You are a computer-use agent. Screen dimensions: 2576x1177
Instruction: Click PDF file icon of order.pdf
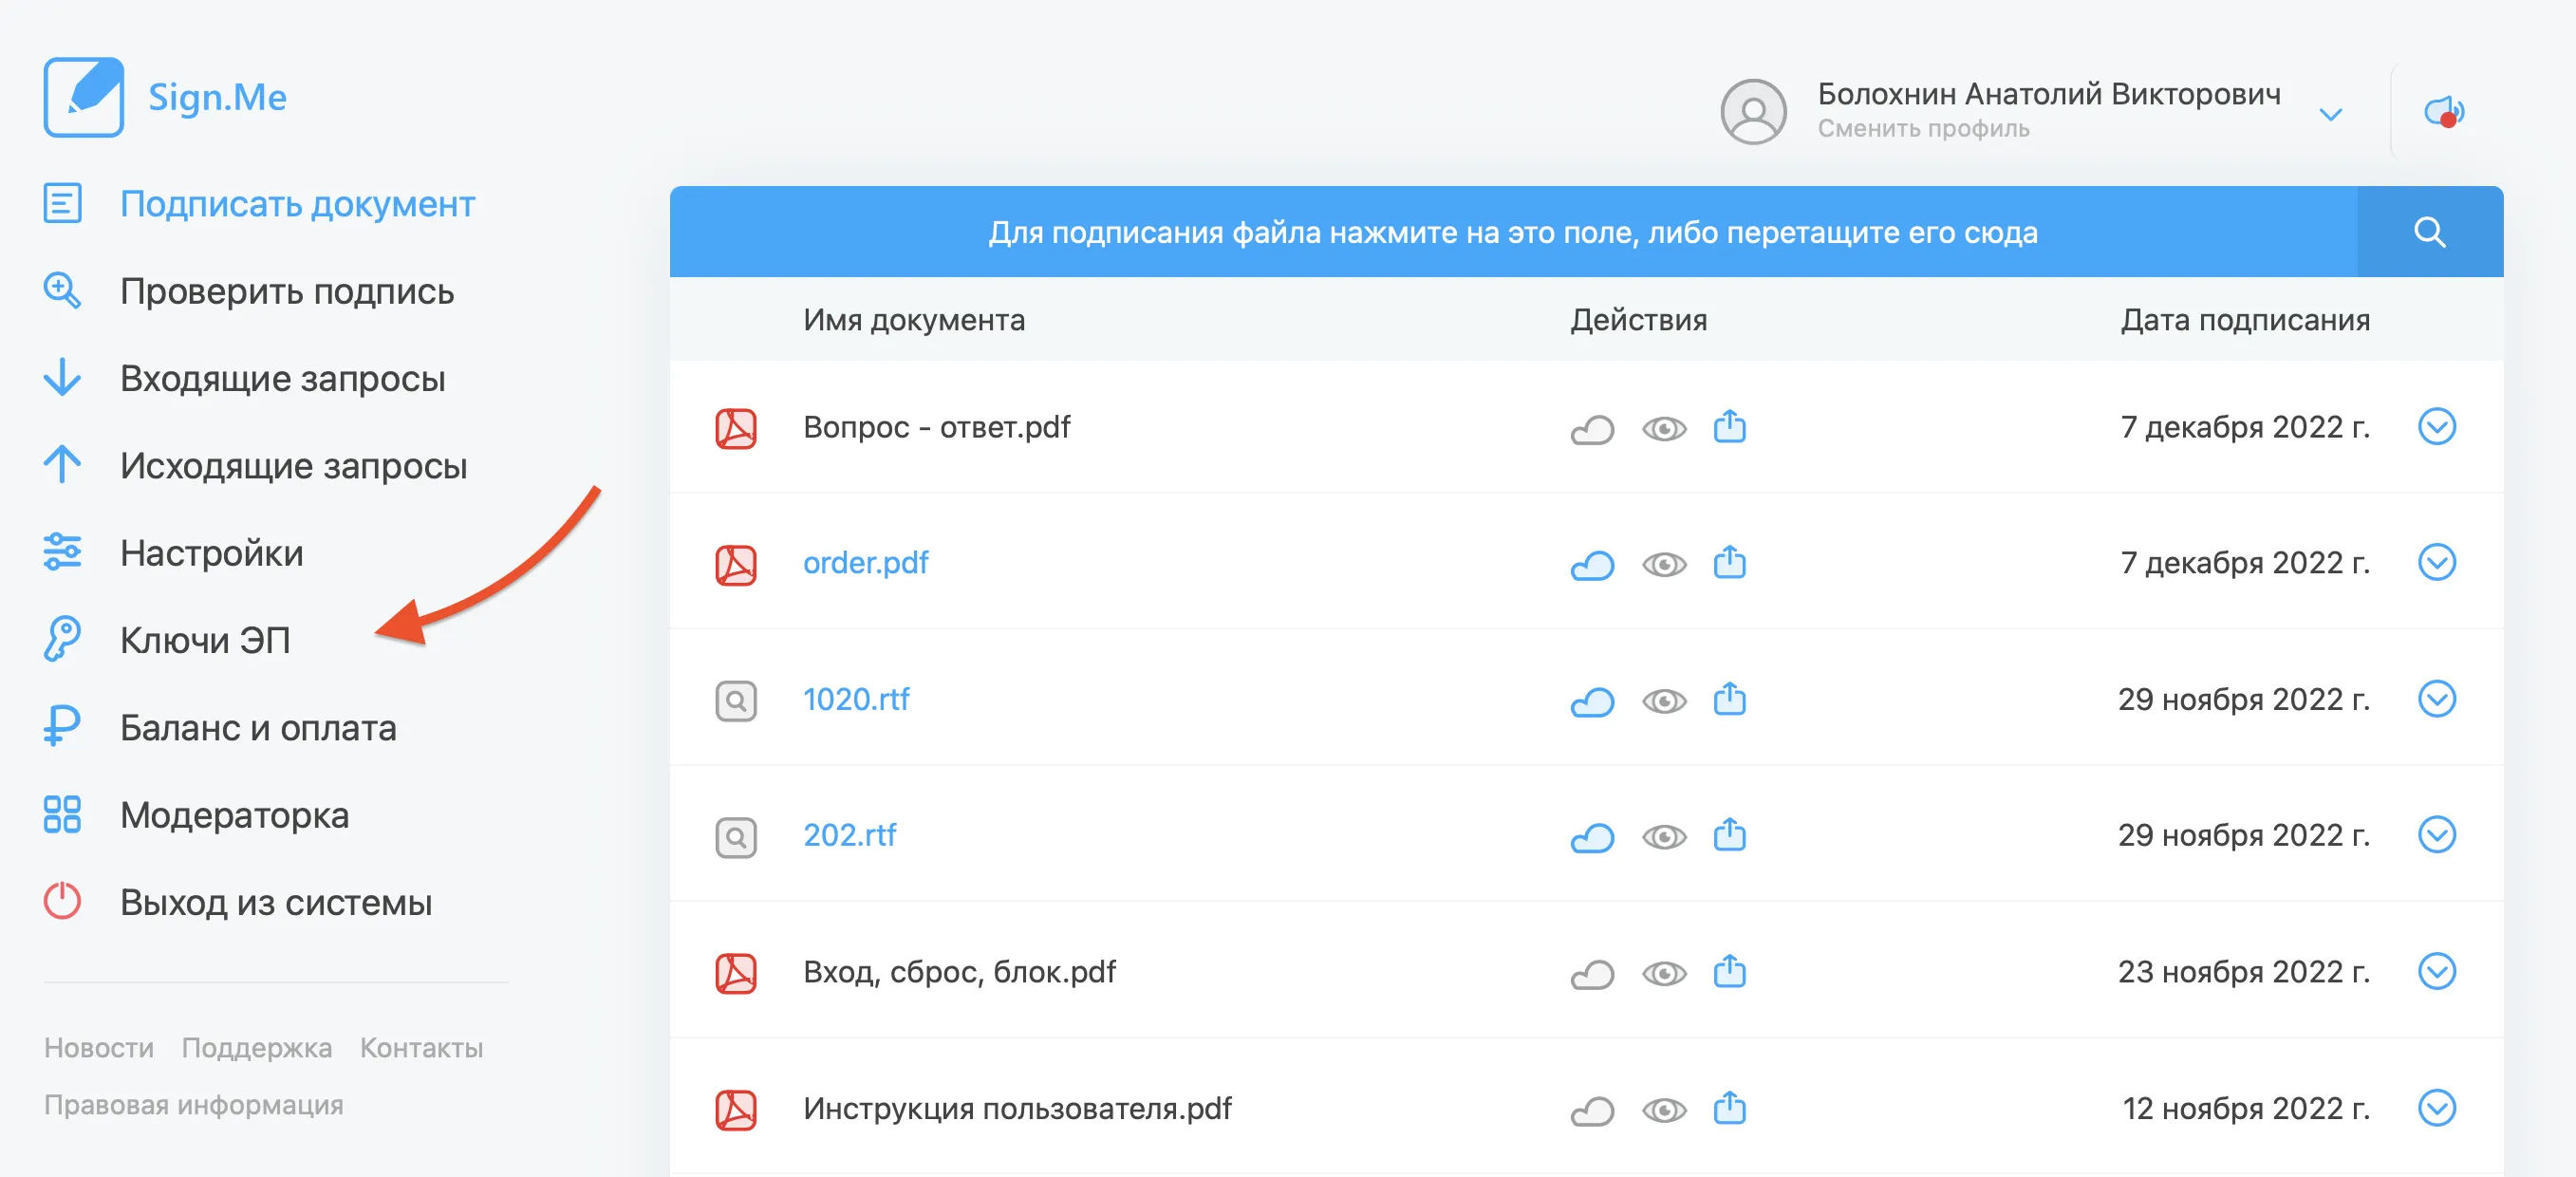click(x=736, y=564)
